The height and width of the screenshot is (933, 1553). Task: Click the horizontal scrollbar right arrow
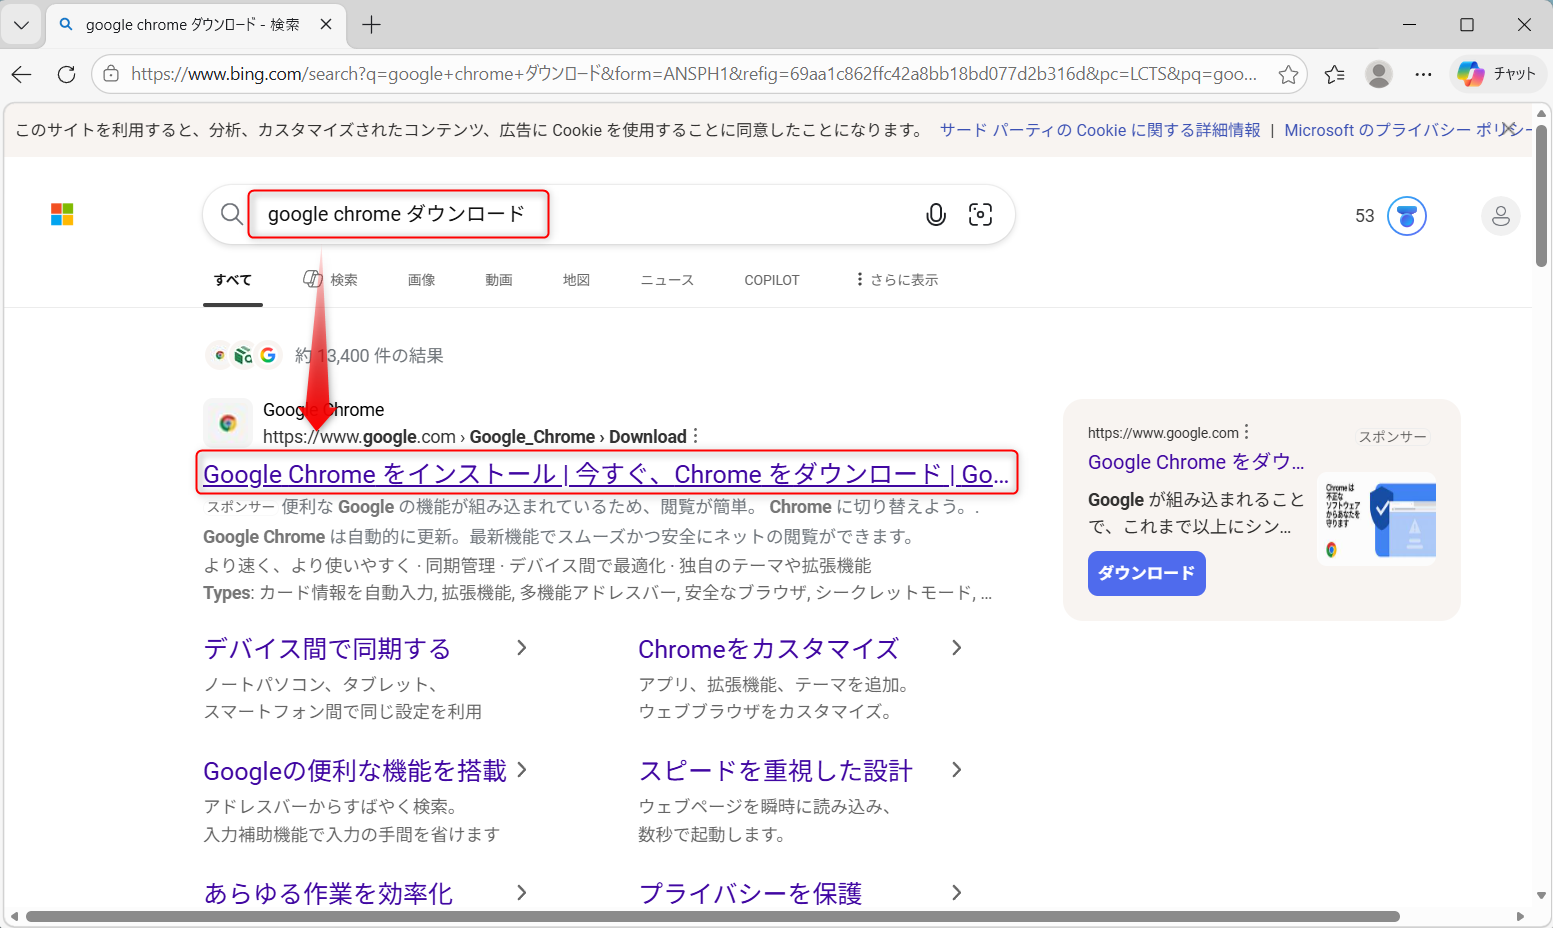coord(1520,916)
